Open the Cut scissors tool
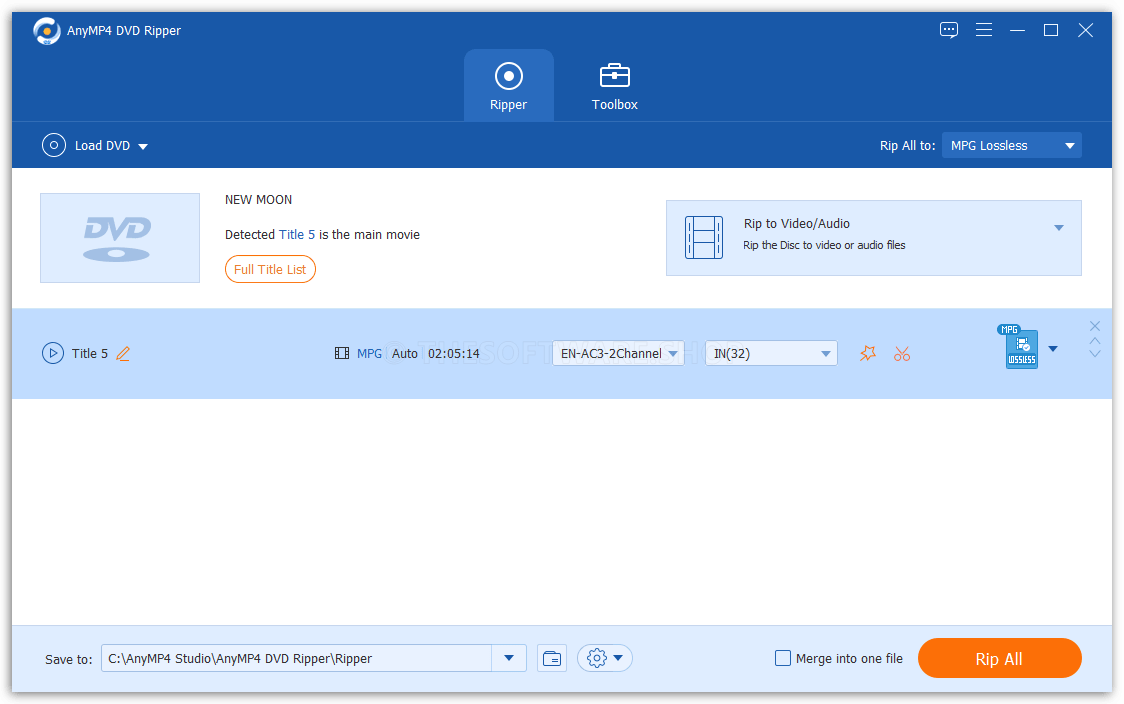 tap(902, 353)
